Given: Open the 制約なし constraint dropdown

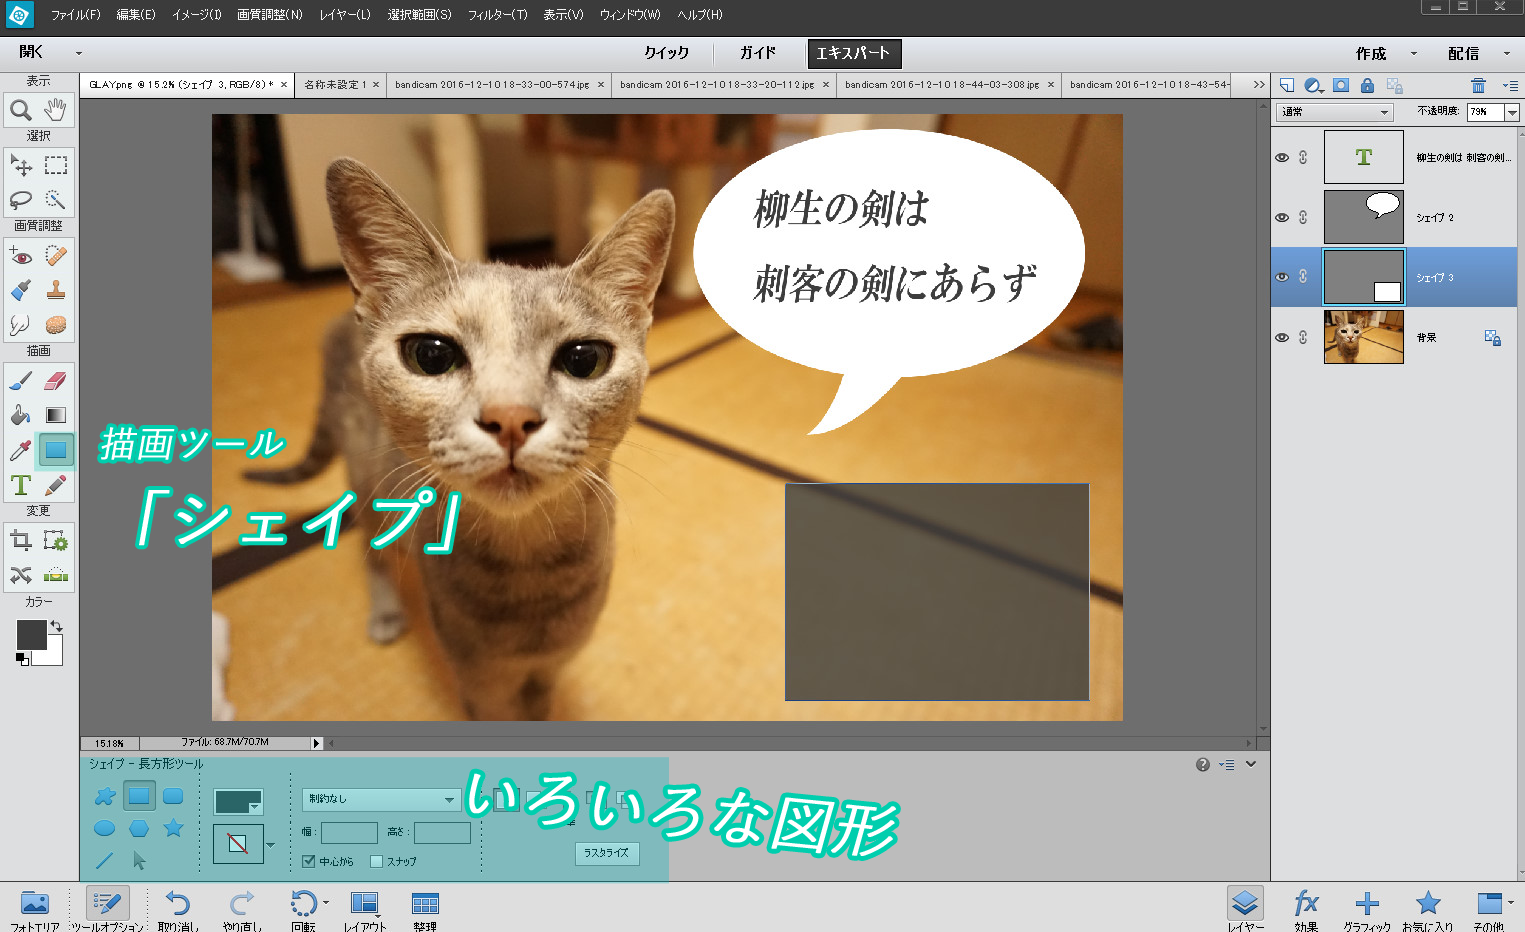Looking at the screenshot, I should click(380, 799).
